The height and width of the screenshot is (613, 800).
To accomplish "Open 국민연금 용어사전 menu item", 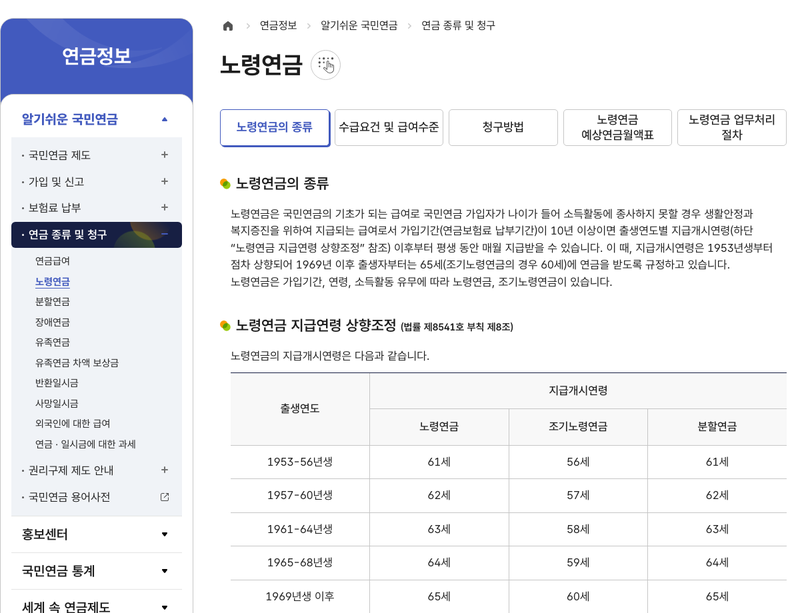I will pyautogui.click(x=69, y=497).
